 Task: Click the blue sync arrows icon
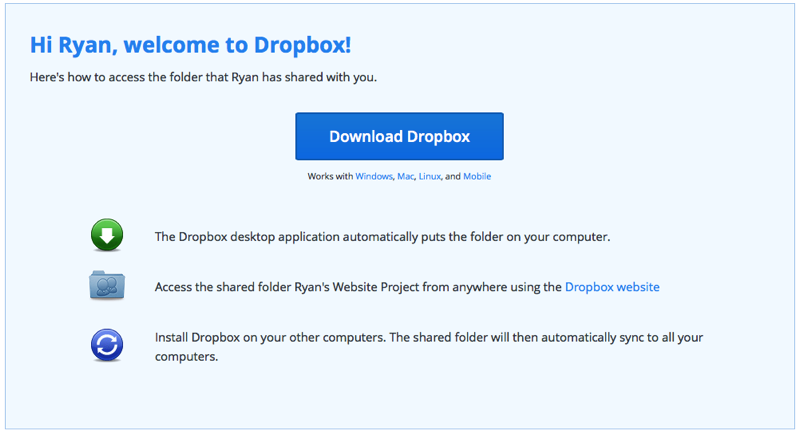pyautogui.click(x=107, y=345)
